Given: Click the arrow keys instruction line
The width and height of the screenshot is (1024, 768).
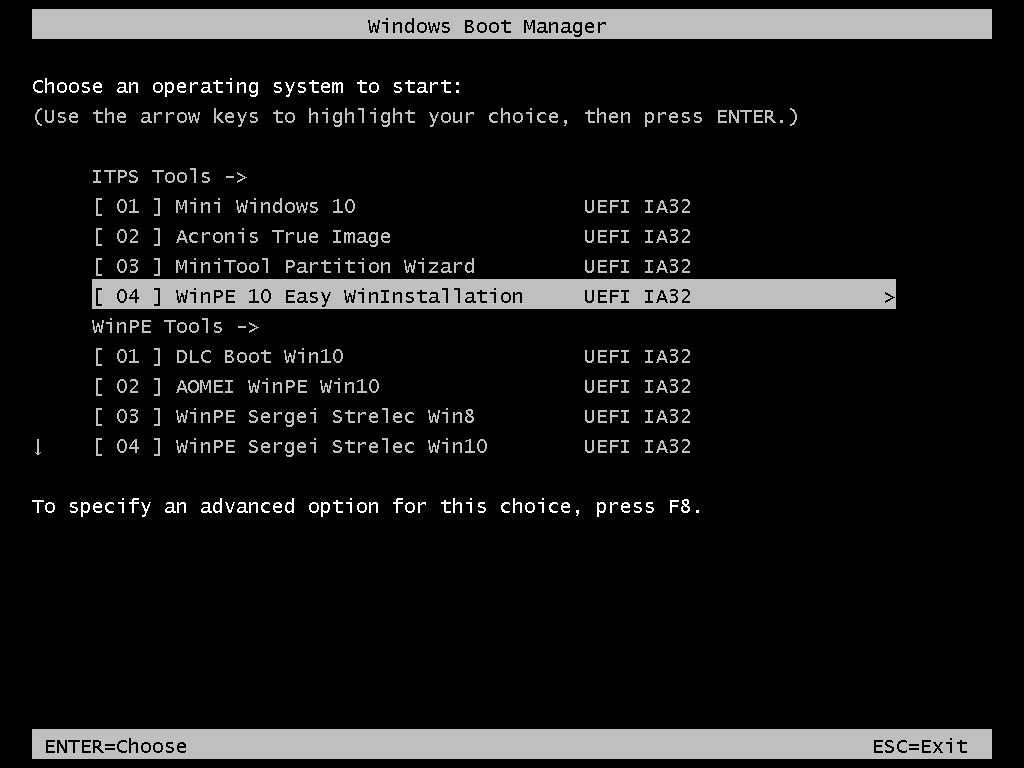Looking at the screenshot, I should (x=415, y=117).
